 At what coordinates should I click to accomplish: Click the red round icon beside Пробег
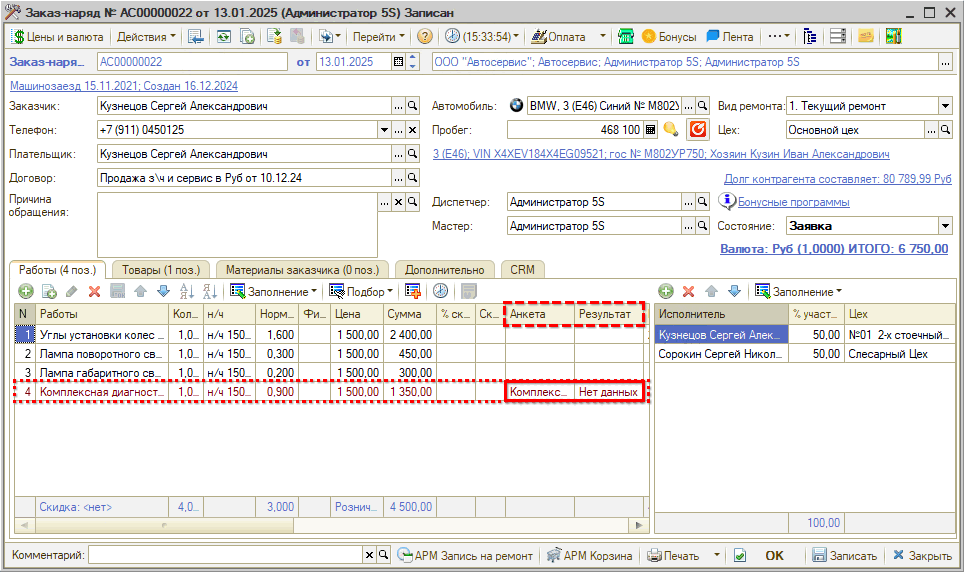698,130
